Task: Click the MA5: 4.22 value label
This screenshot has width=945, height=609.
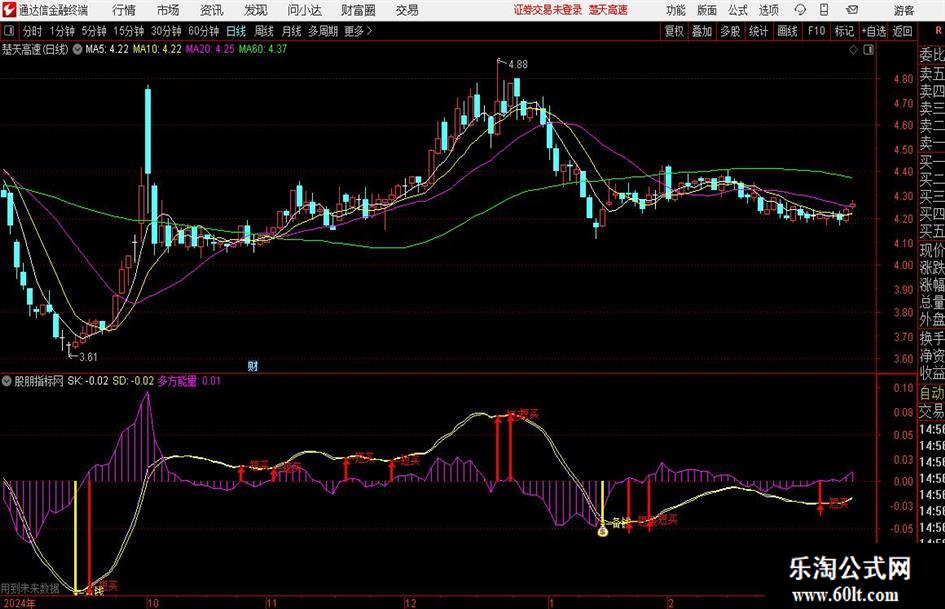Action: [107, 49]
